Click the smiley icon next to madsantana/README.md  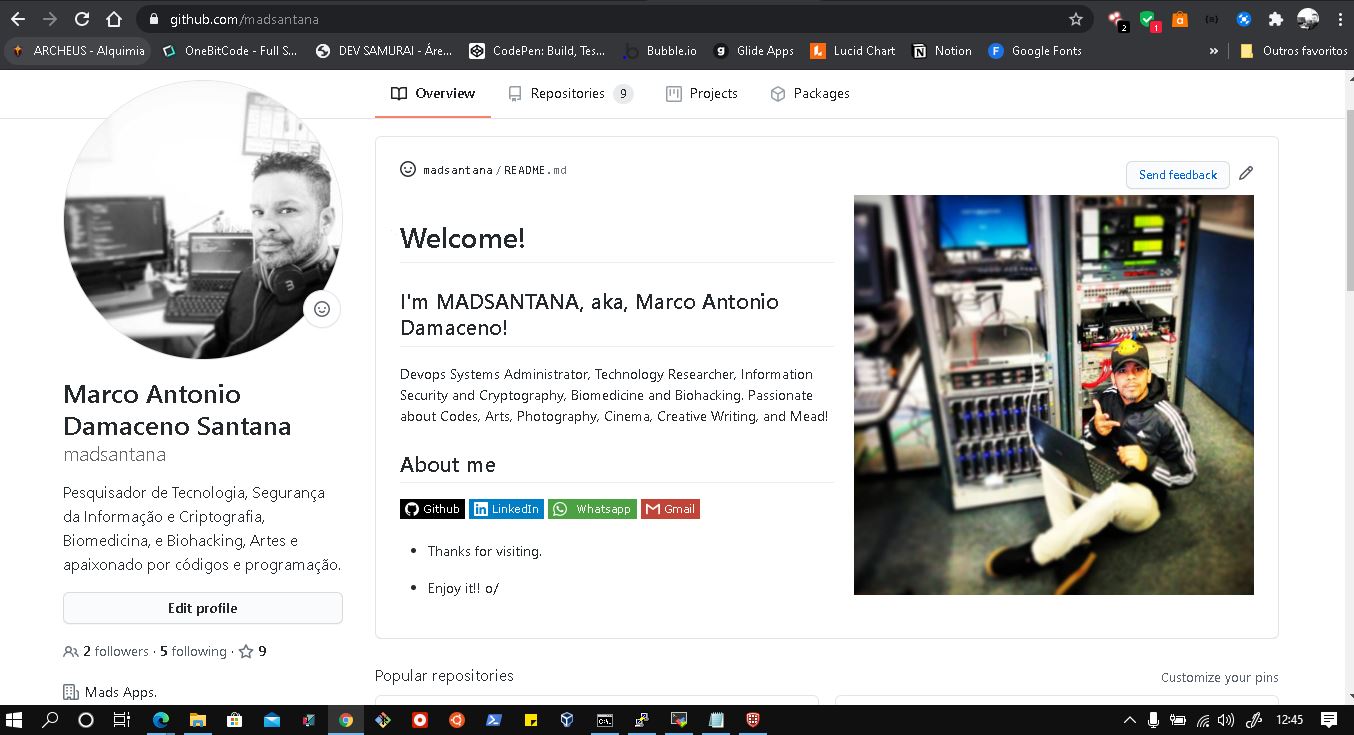point(407,169)
